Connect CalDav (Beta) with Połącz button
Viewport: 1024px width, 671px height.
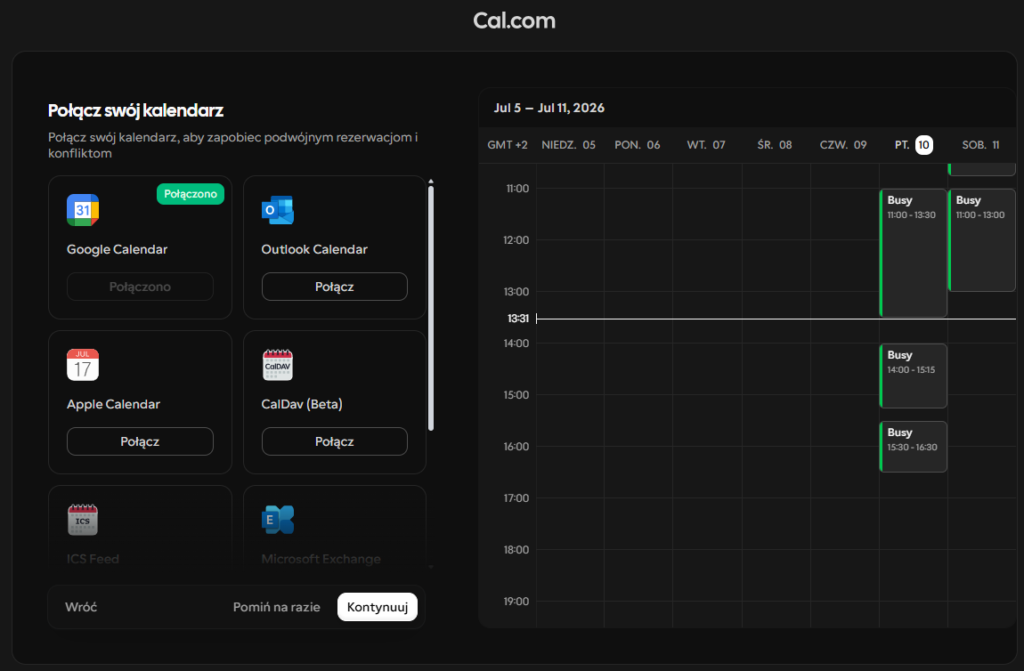click(334, 442)
